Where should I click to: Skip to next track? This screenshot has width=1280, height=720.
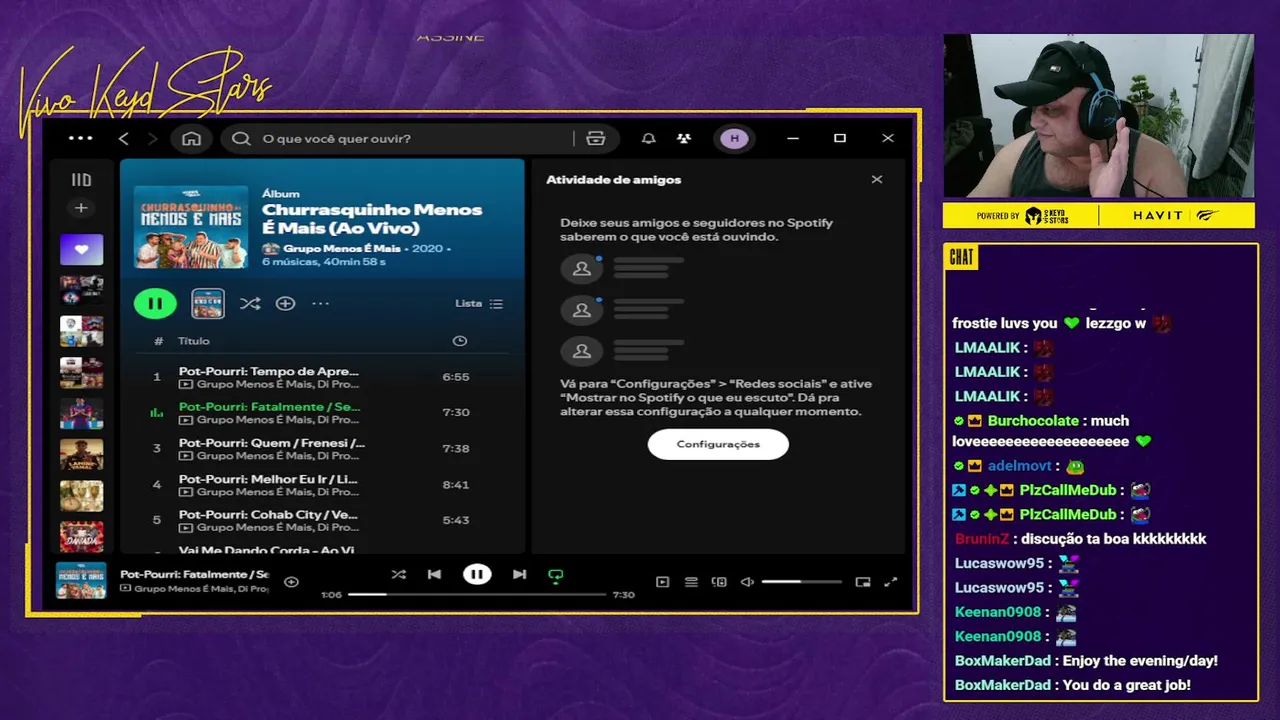point(519,574)
